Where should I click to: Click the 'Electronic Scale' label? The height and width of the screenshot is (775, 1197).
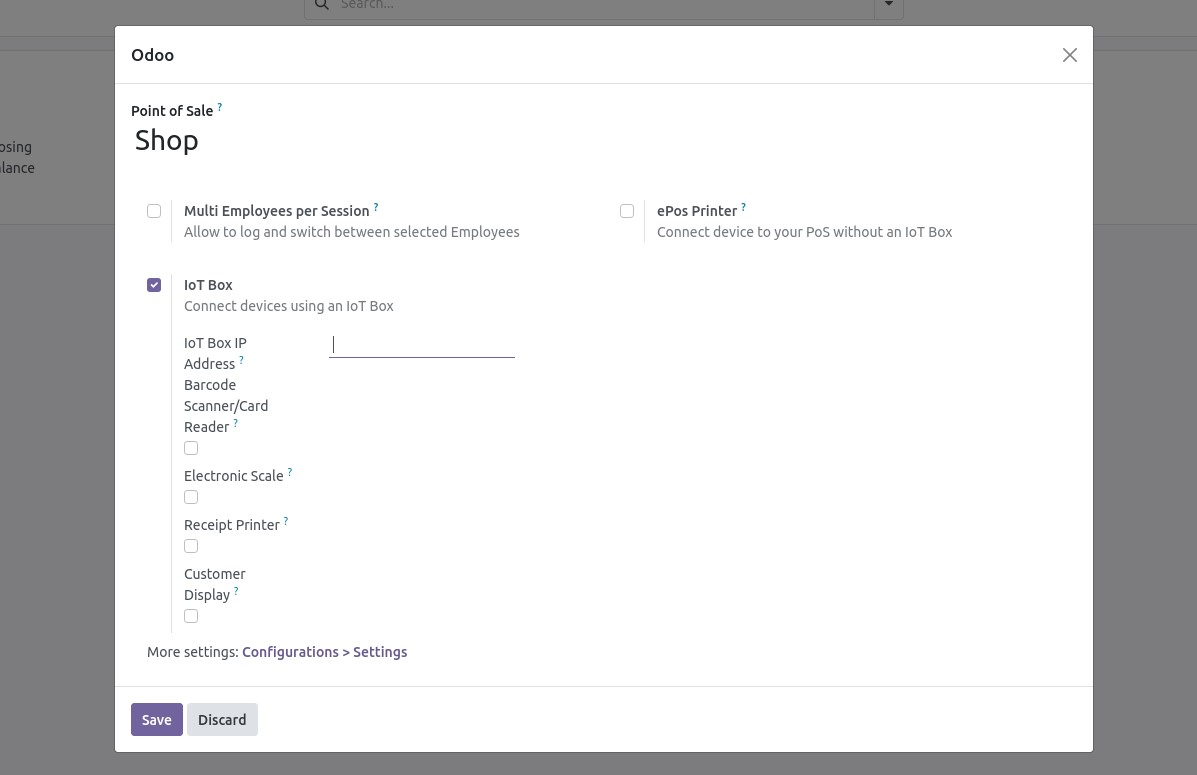[234, 476]
